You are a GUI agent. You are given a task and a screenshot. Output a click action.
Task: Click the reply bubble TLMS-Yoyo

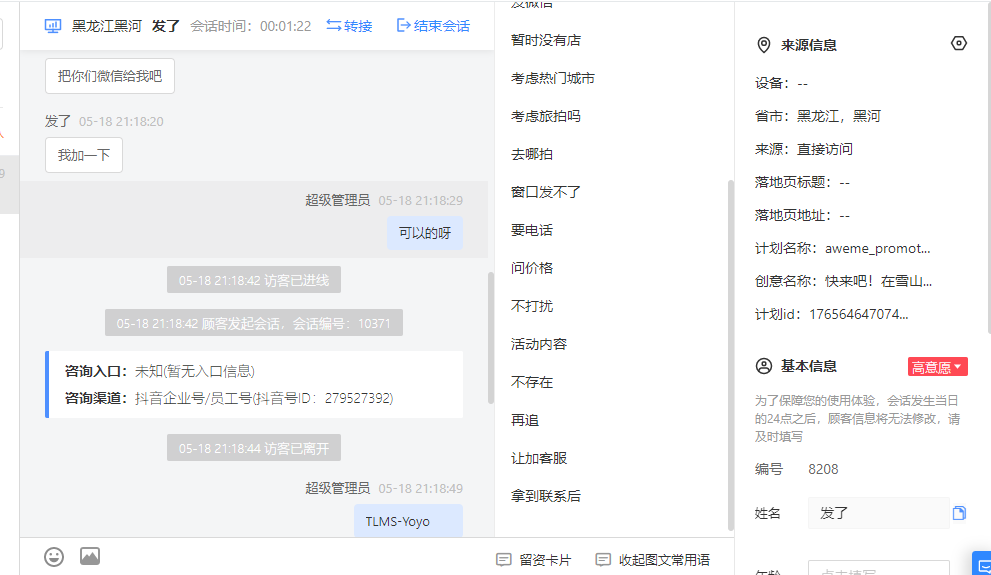click(x=408, y=521)
